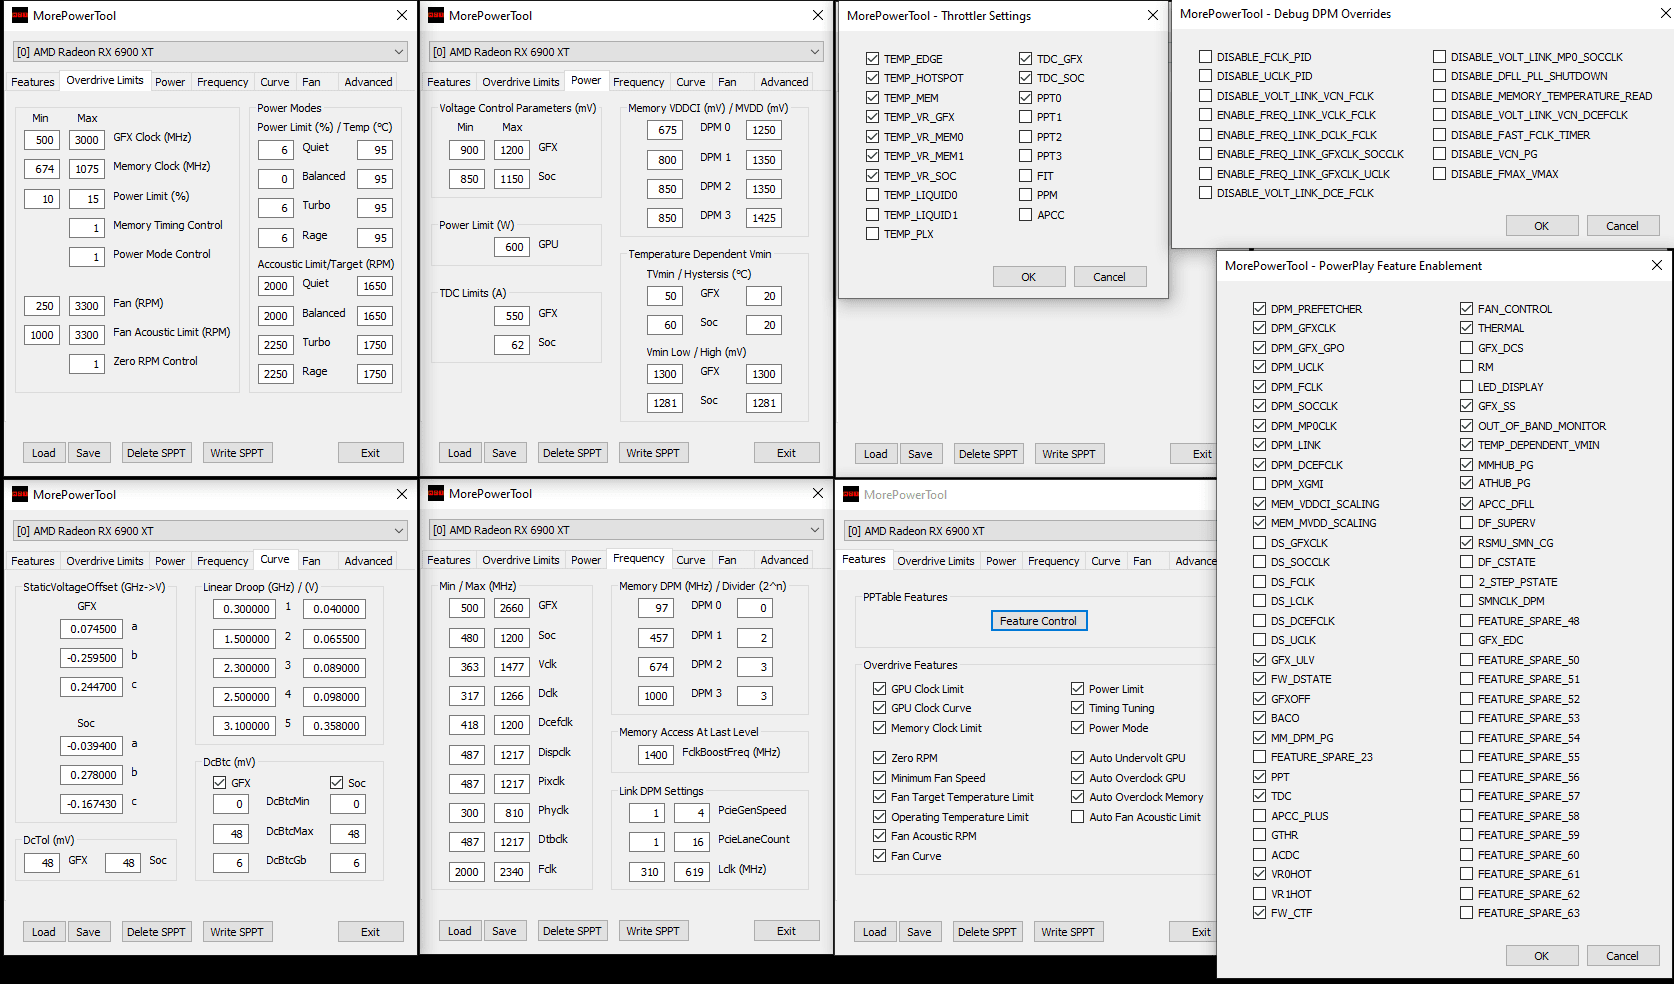Cancel the Debug DPM Overrides dialog

pos(1622,226)
